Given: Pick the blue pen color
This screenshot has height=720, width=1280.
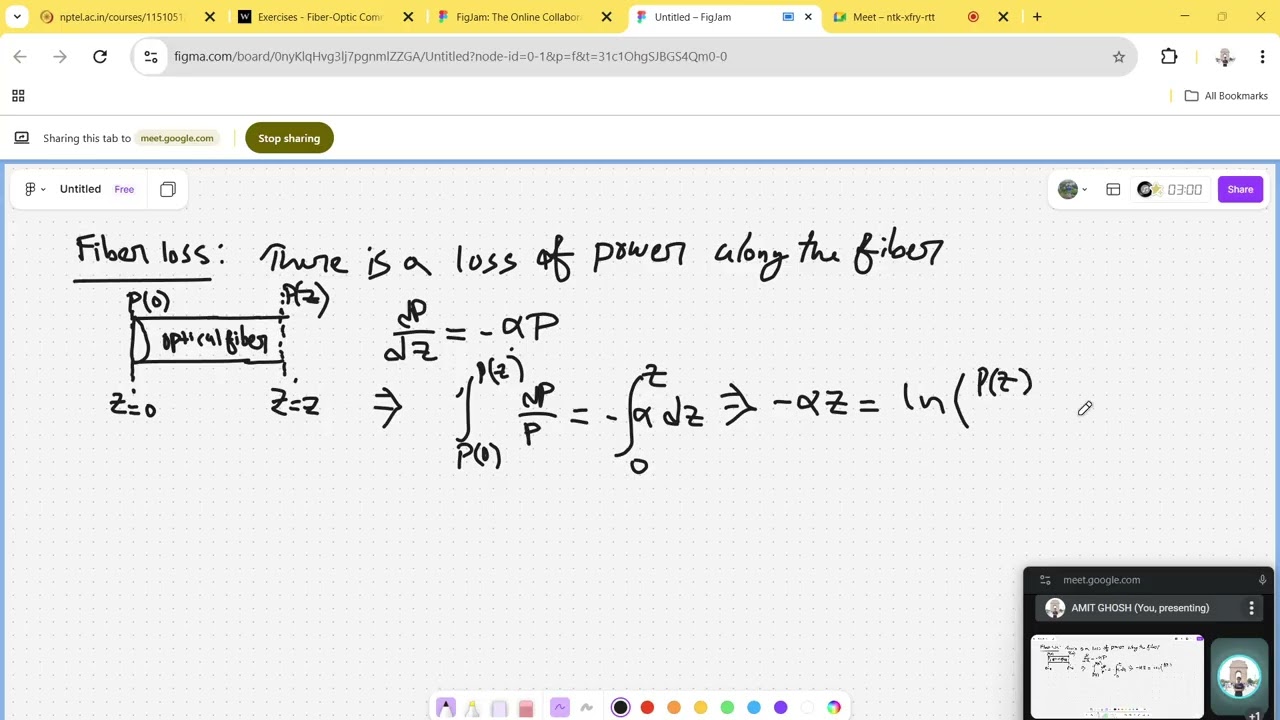Looking at the screenshot, I should pyautogui.click(x=754, y=707).
